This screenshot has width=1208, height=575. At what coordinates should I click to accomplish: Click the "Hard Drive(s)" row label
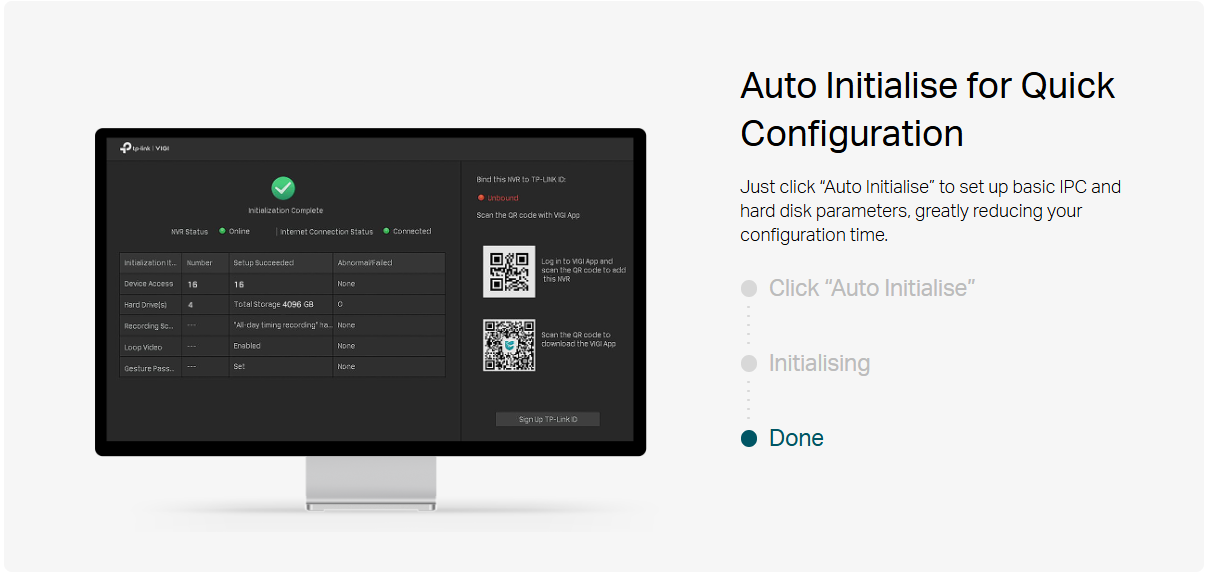[145, 304]
